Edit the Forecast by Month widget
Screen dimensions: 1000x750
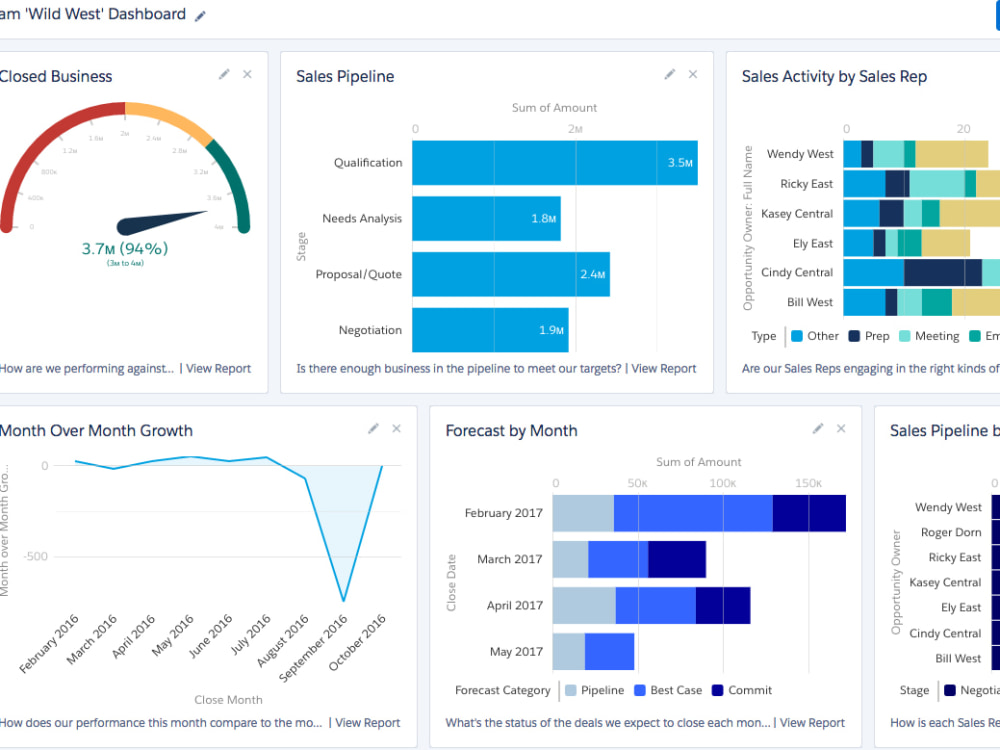coord(818,427)
